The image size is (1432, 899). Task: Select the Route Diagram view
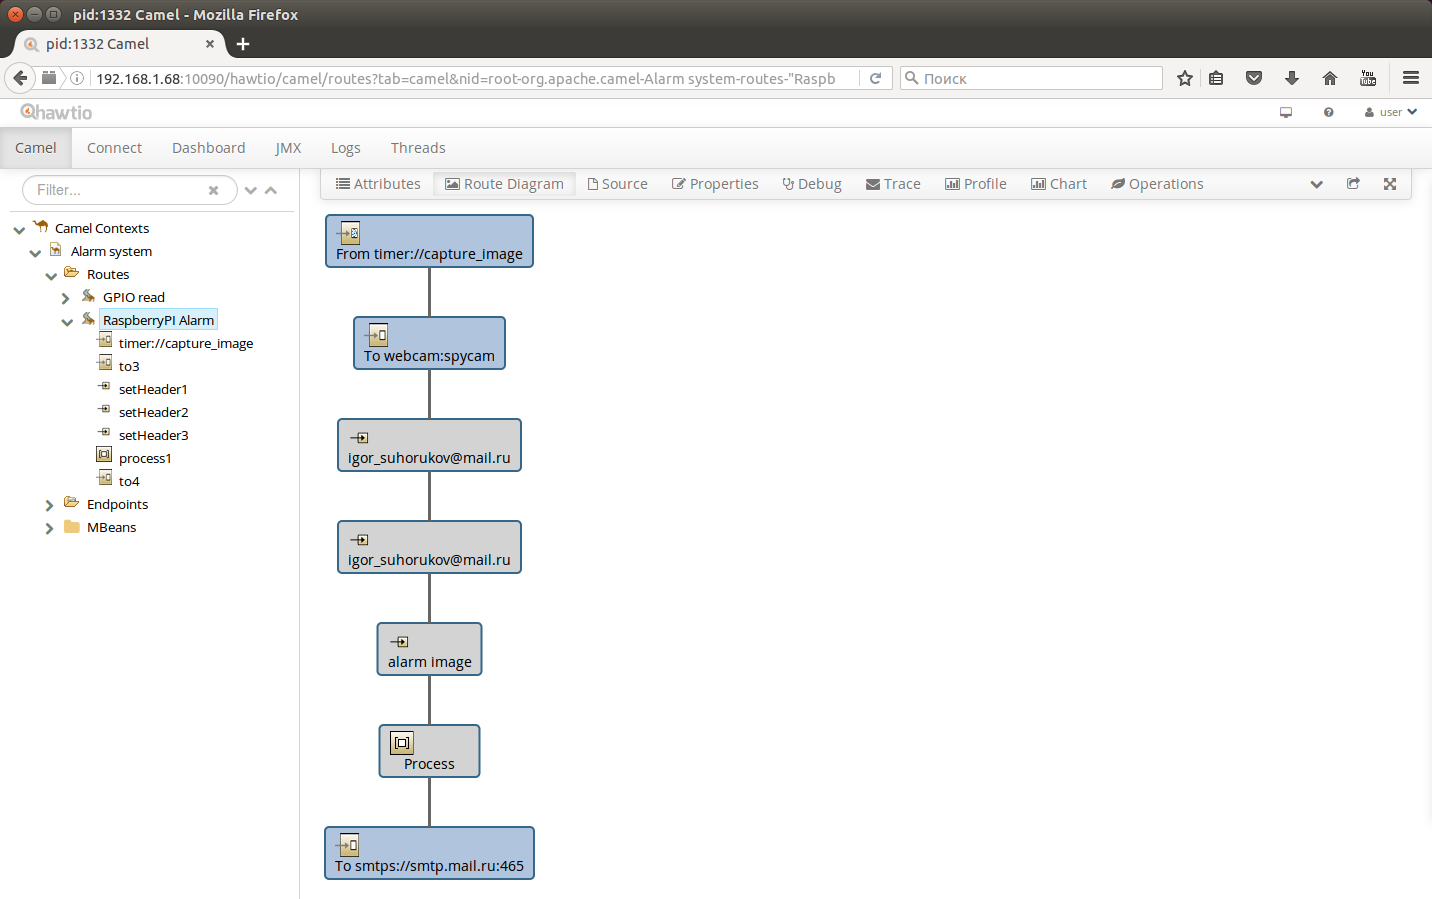click(504, 184)
